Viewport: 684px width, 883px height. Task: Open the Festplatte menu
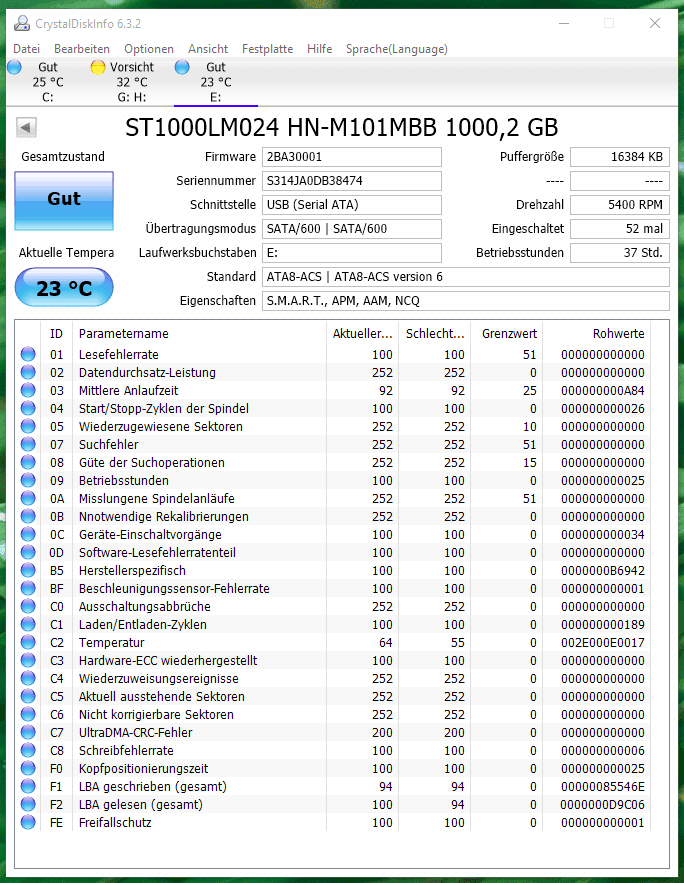tap(267, 49)
